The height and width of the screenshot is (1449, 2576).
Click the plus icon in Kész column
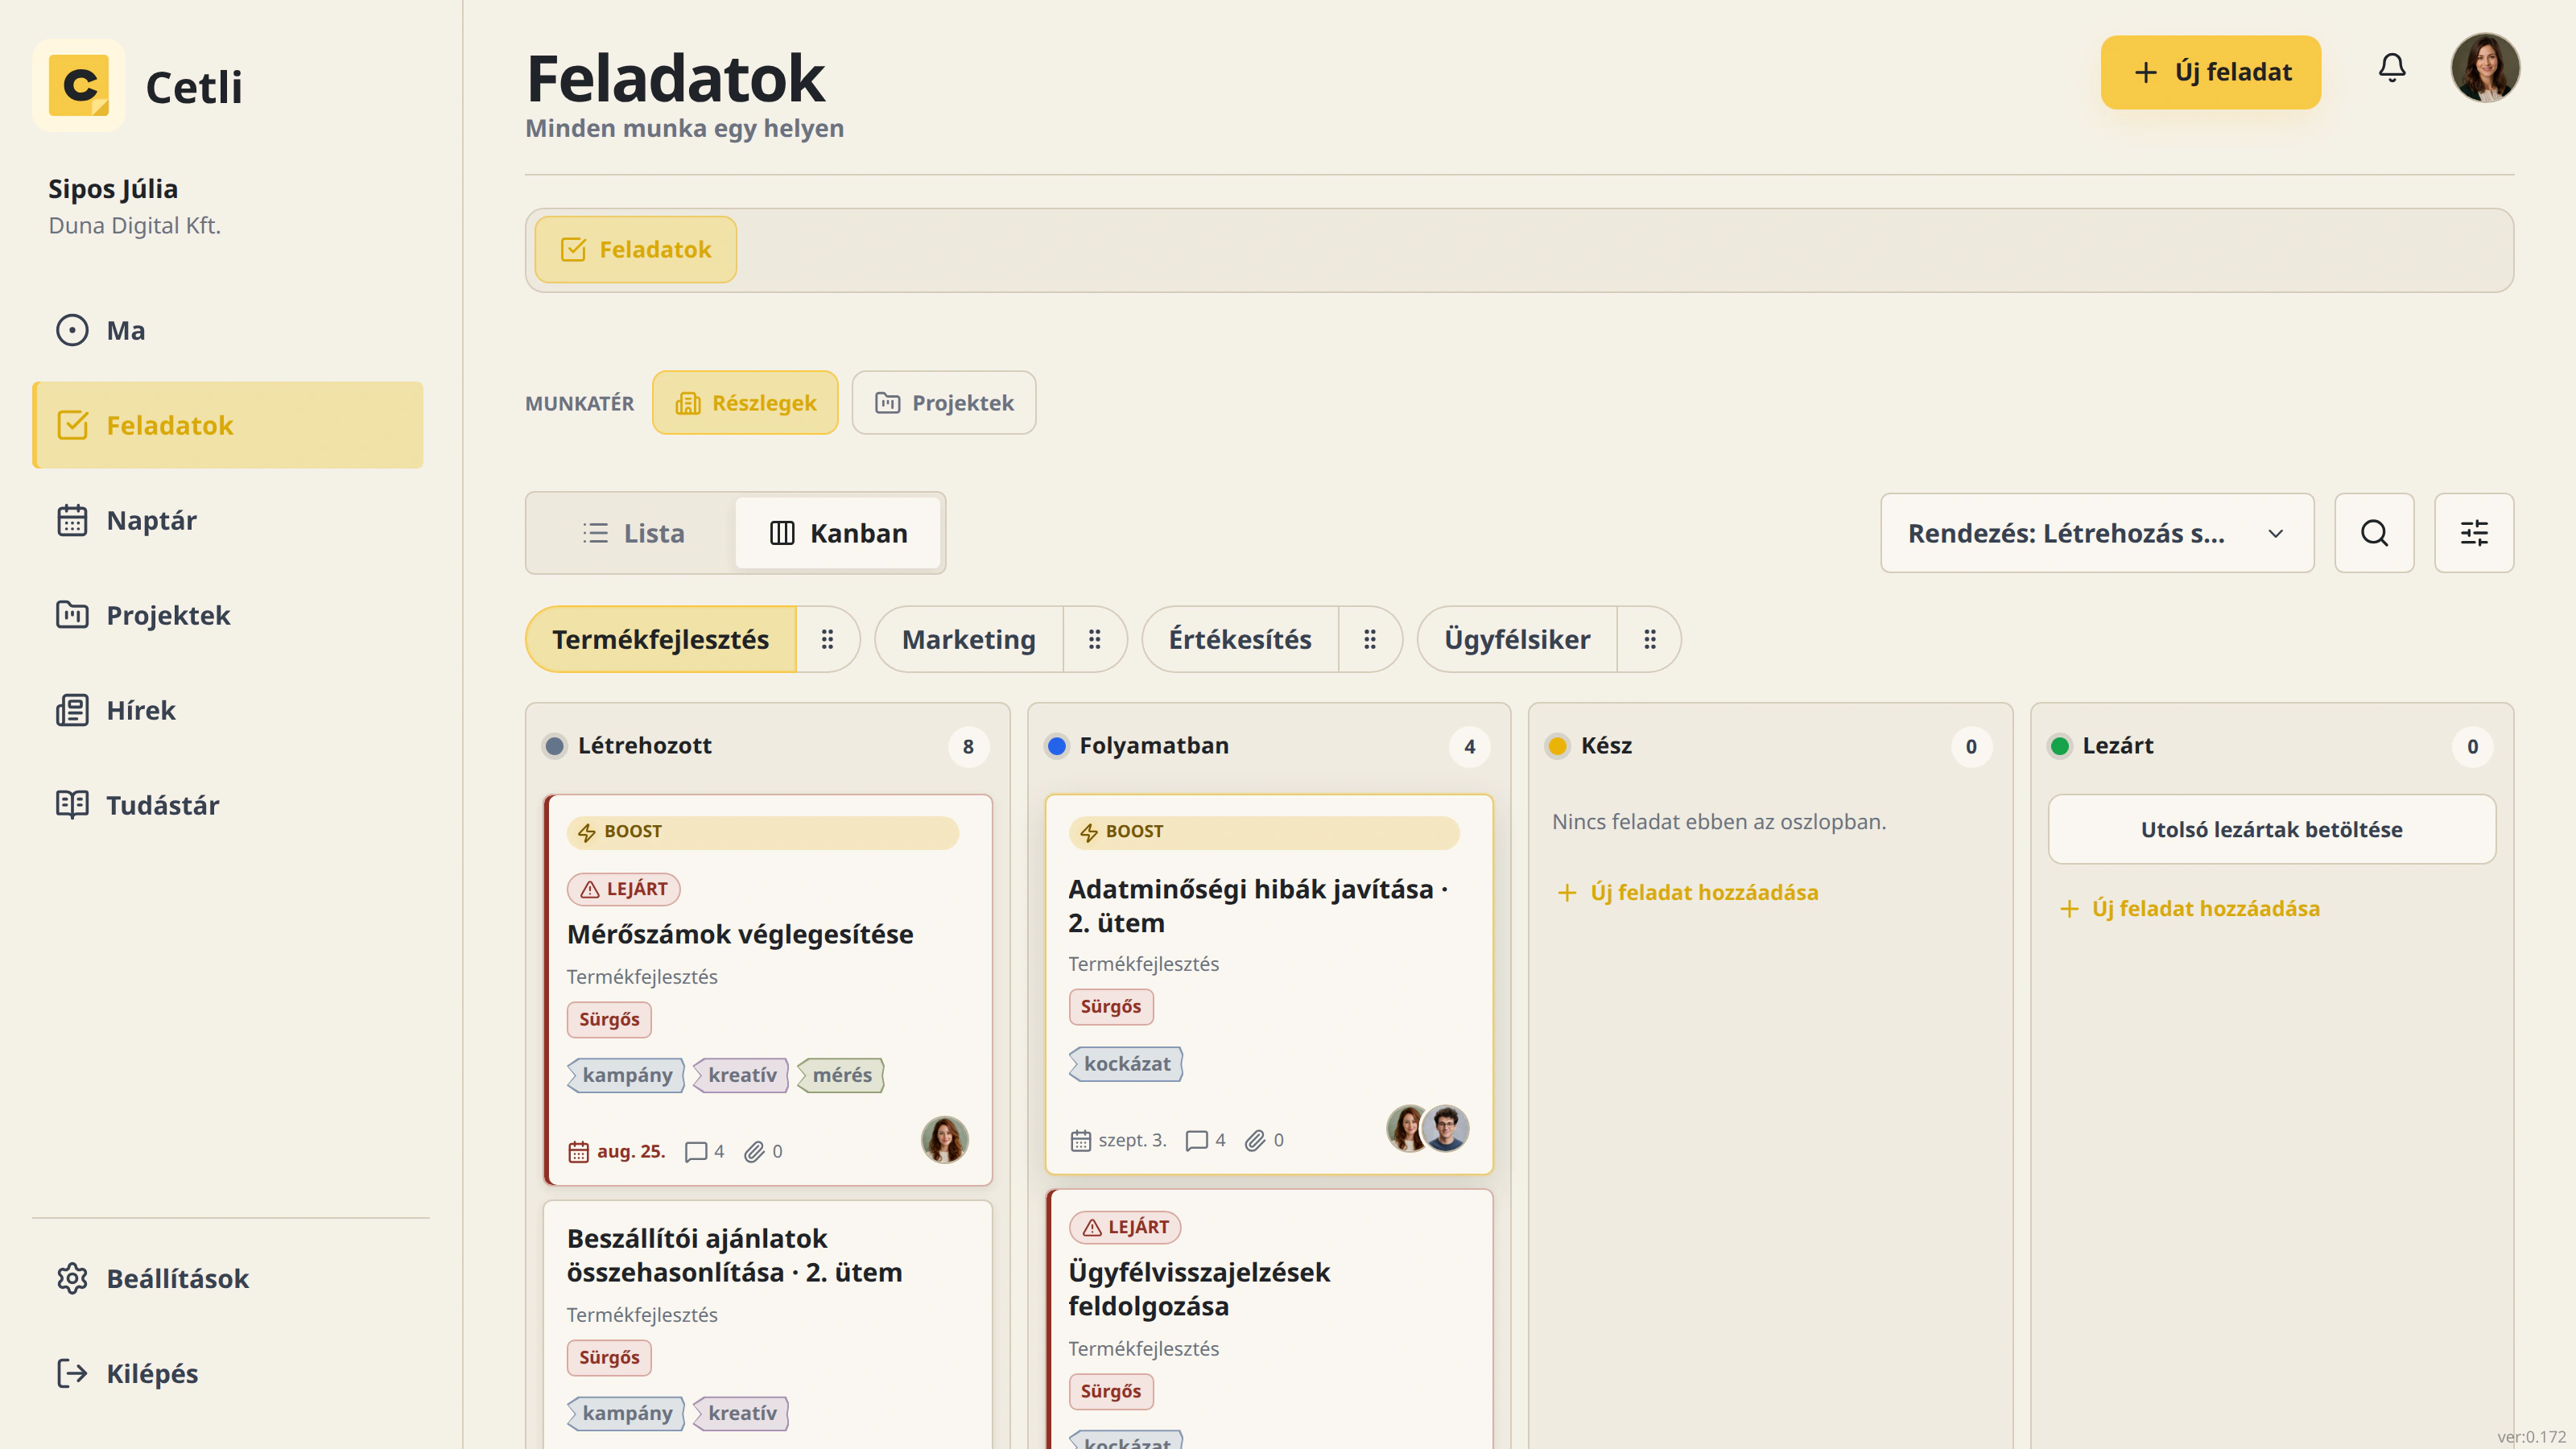1567,892
